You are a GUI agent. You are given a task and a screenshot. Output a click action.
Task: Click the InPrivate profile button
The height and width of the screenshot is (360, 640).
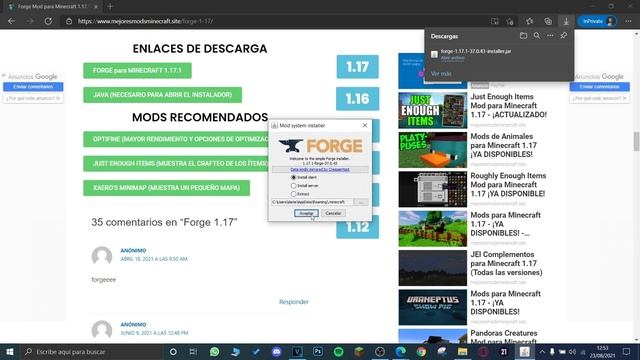(597, 21)
